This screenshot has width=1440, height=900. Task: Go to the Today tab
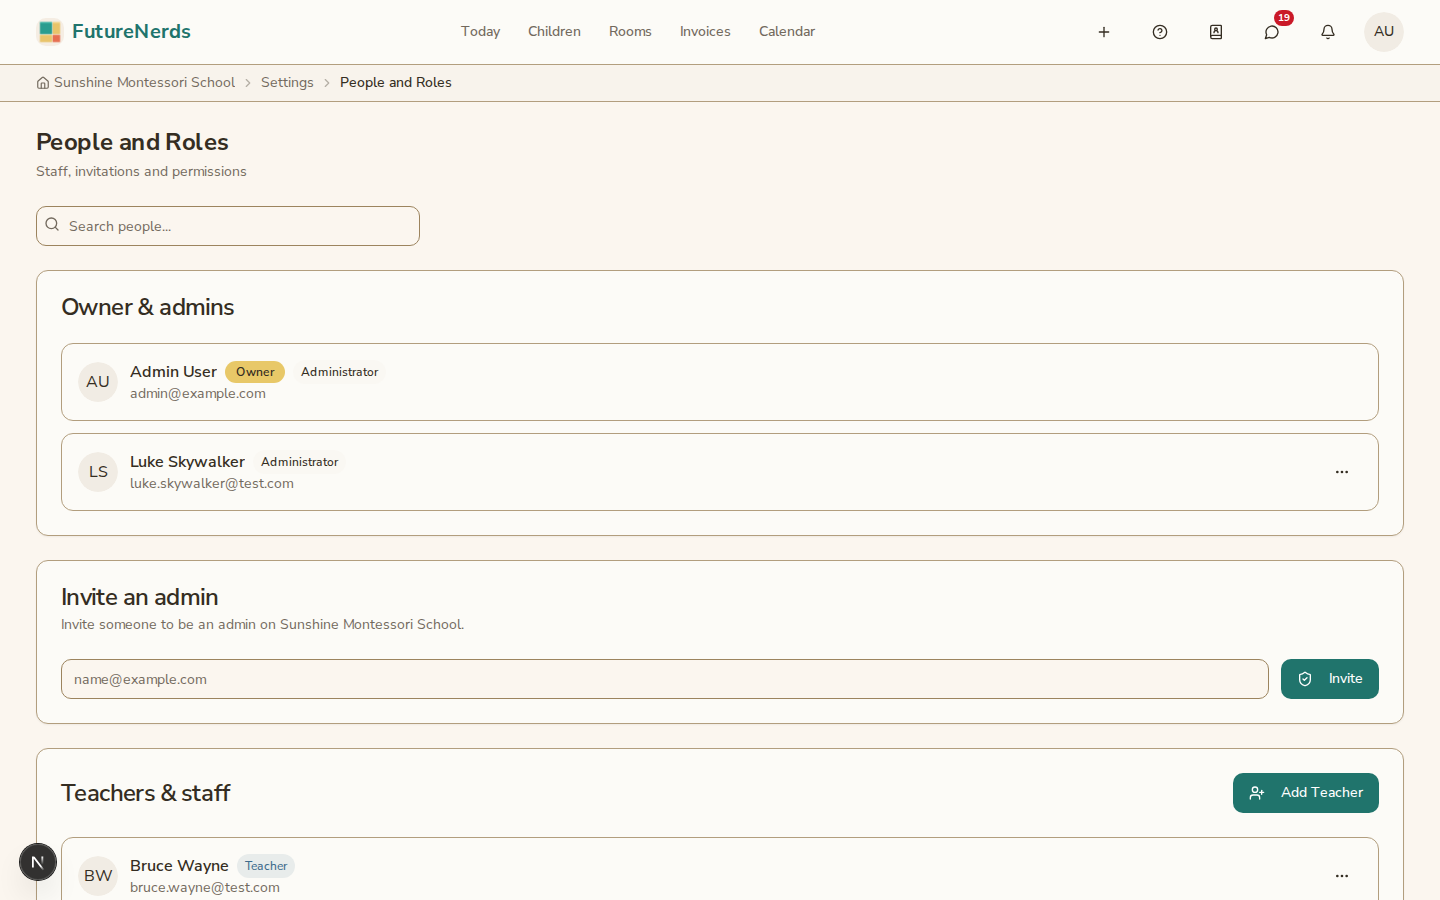pyautogui.click(x=480, y=32)
